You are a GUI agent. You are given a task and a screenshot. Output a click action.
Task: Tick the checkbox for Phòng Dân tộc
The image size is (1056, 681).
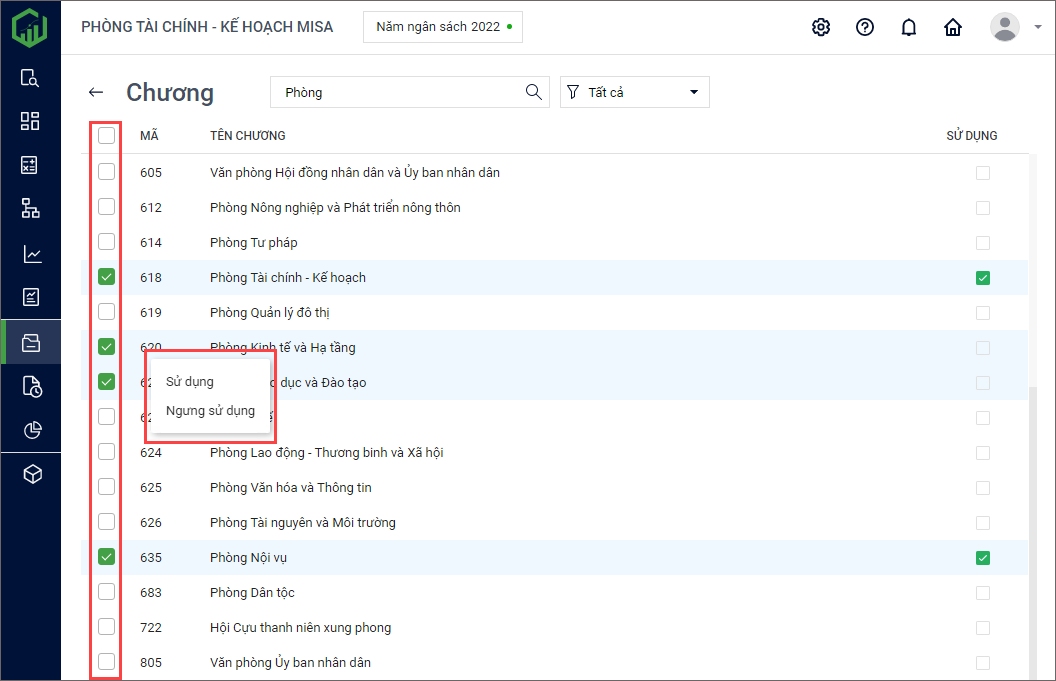click(x=106, y=592)
